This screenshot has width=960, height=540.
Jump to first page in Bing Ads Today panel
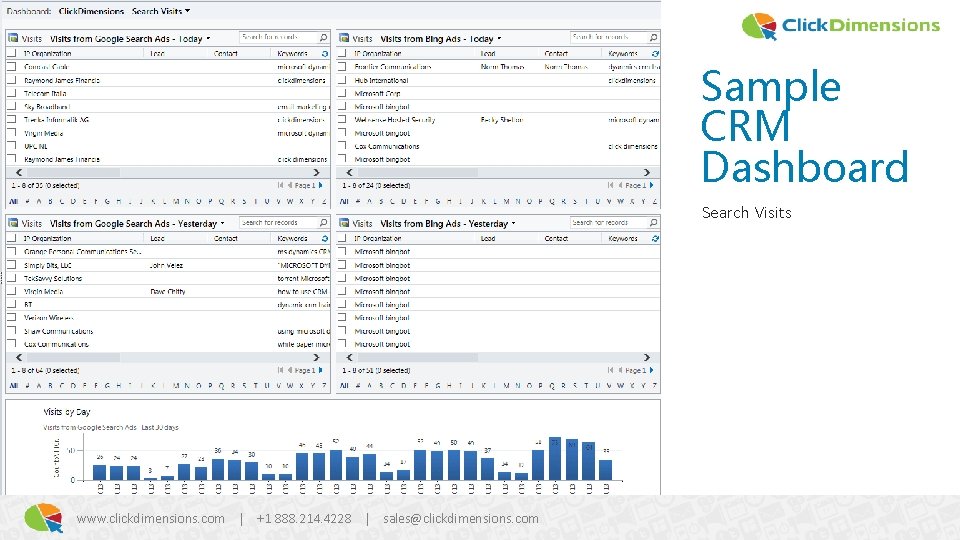[x=610, y=185]
